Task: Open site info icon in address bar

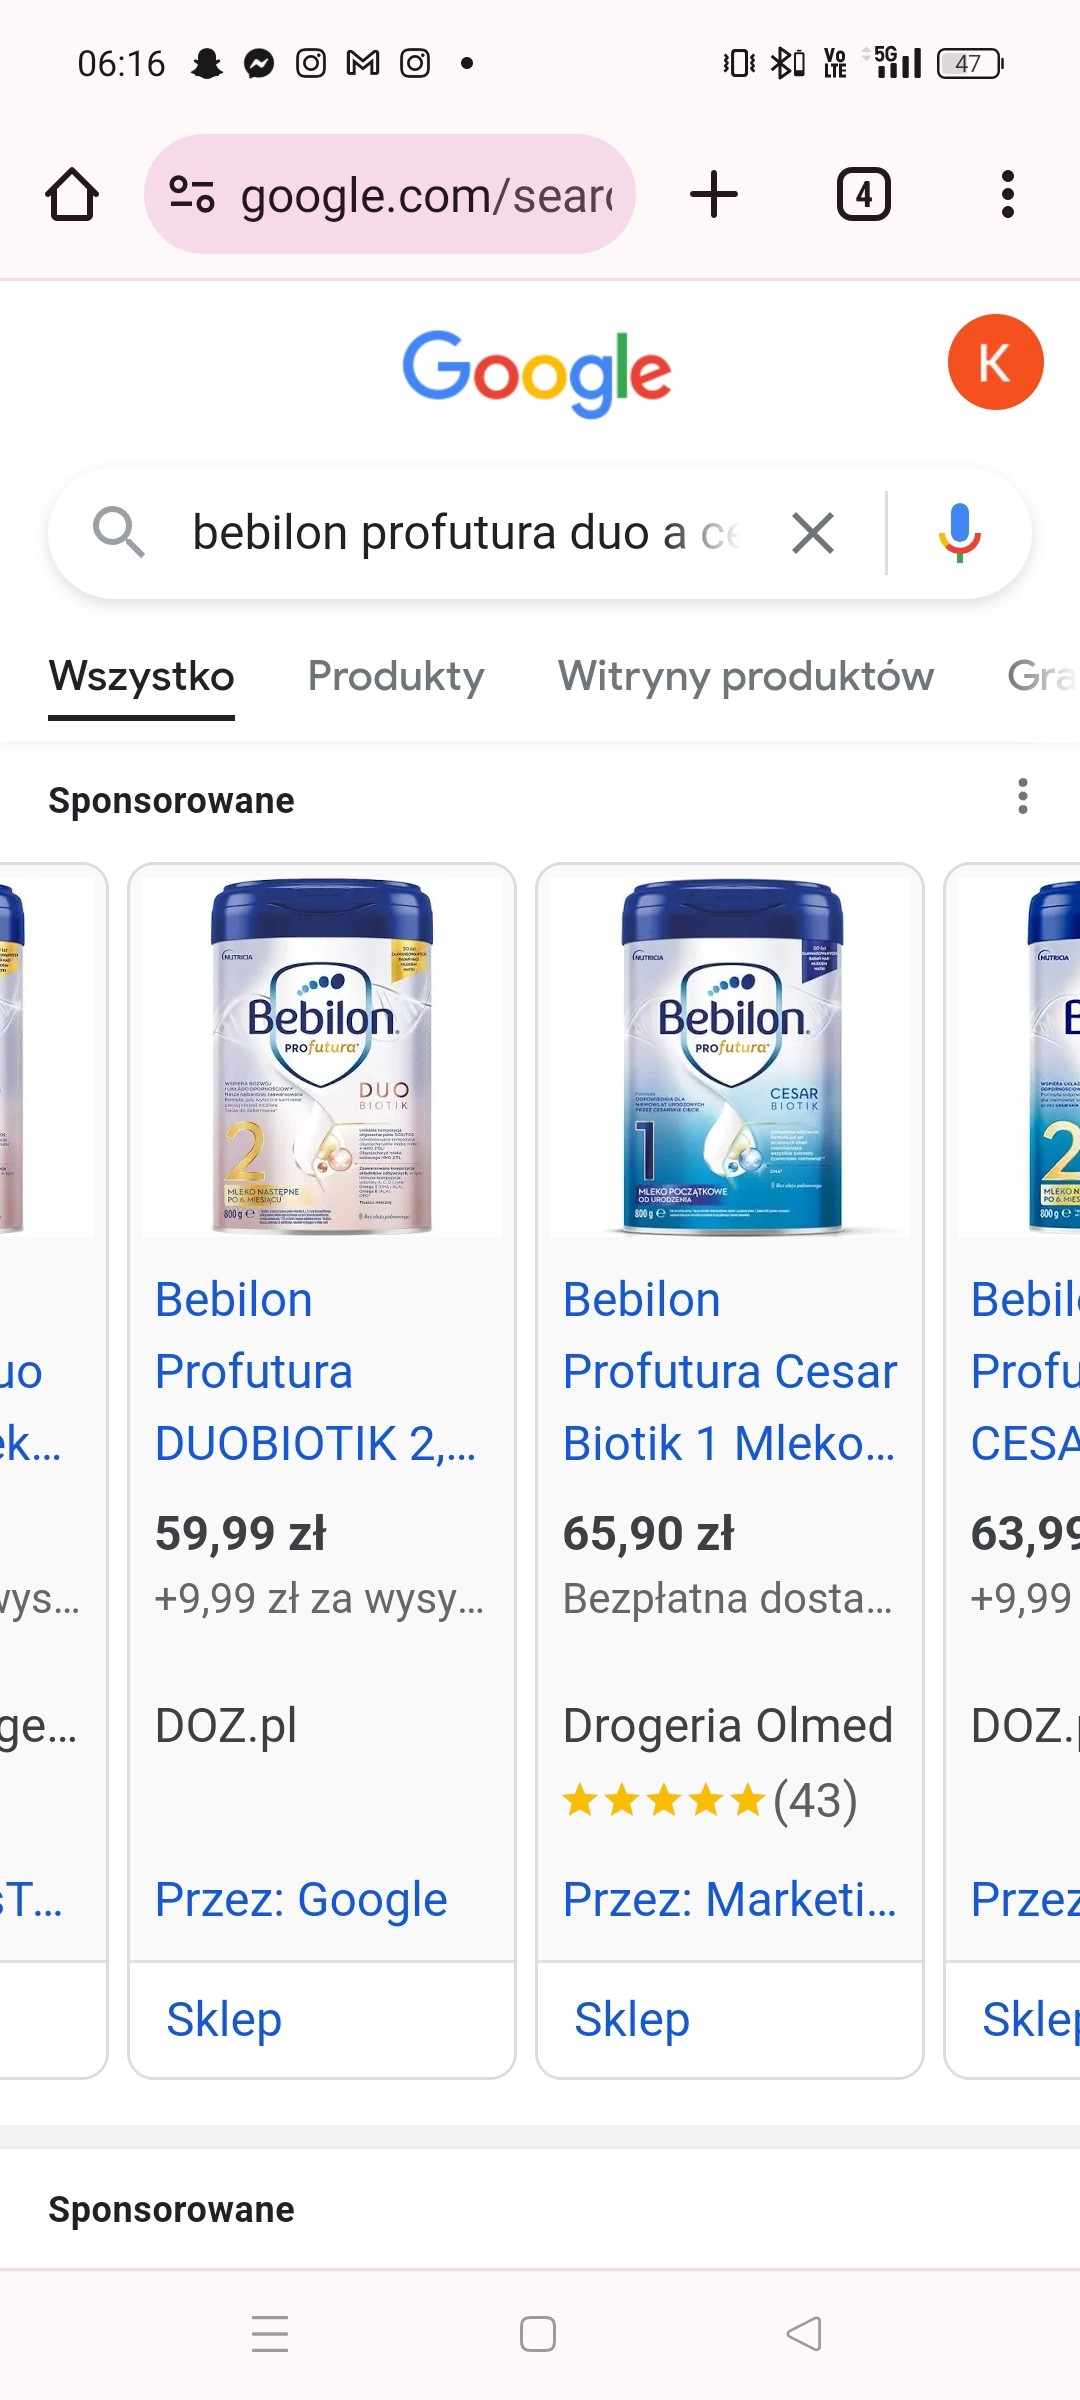Action: (192, 194)
